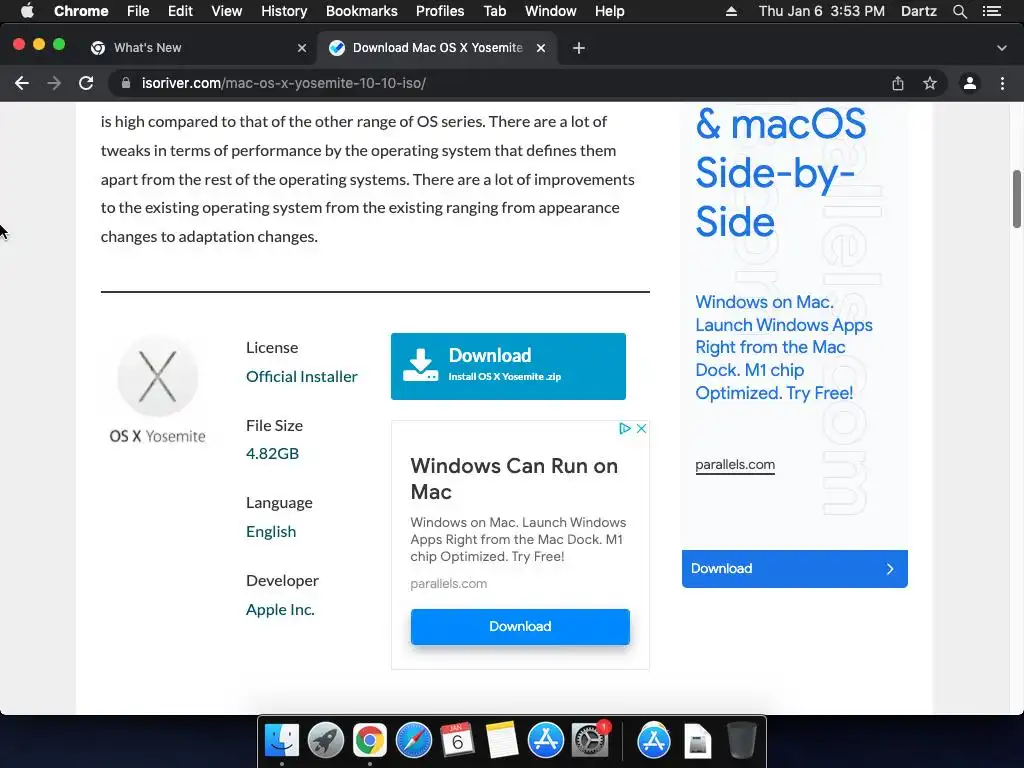1024x768 pixels.
Task: Click Download in the Windows Can Run on Mac ad
Action: pyautogui.click(x=520, y=626)
